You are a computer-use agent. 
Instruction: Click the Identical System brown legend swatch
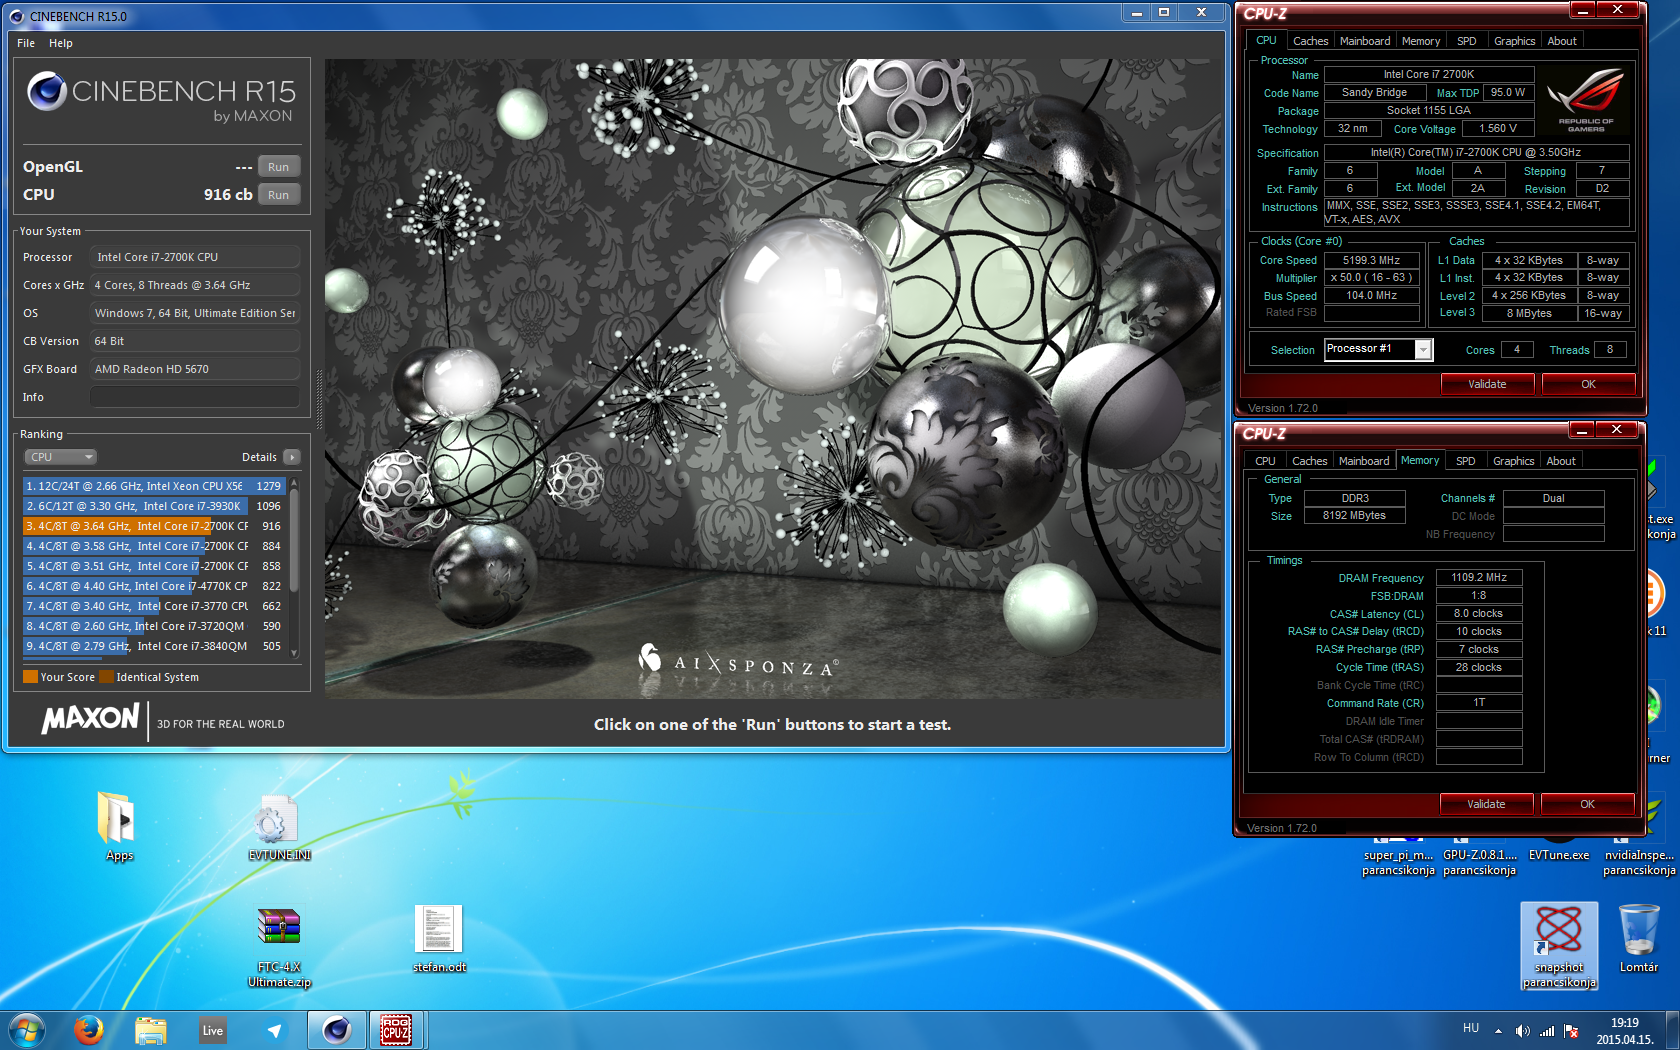tap(106, 677)
